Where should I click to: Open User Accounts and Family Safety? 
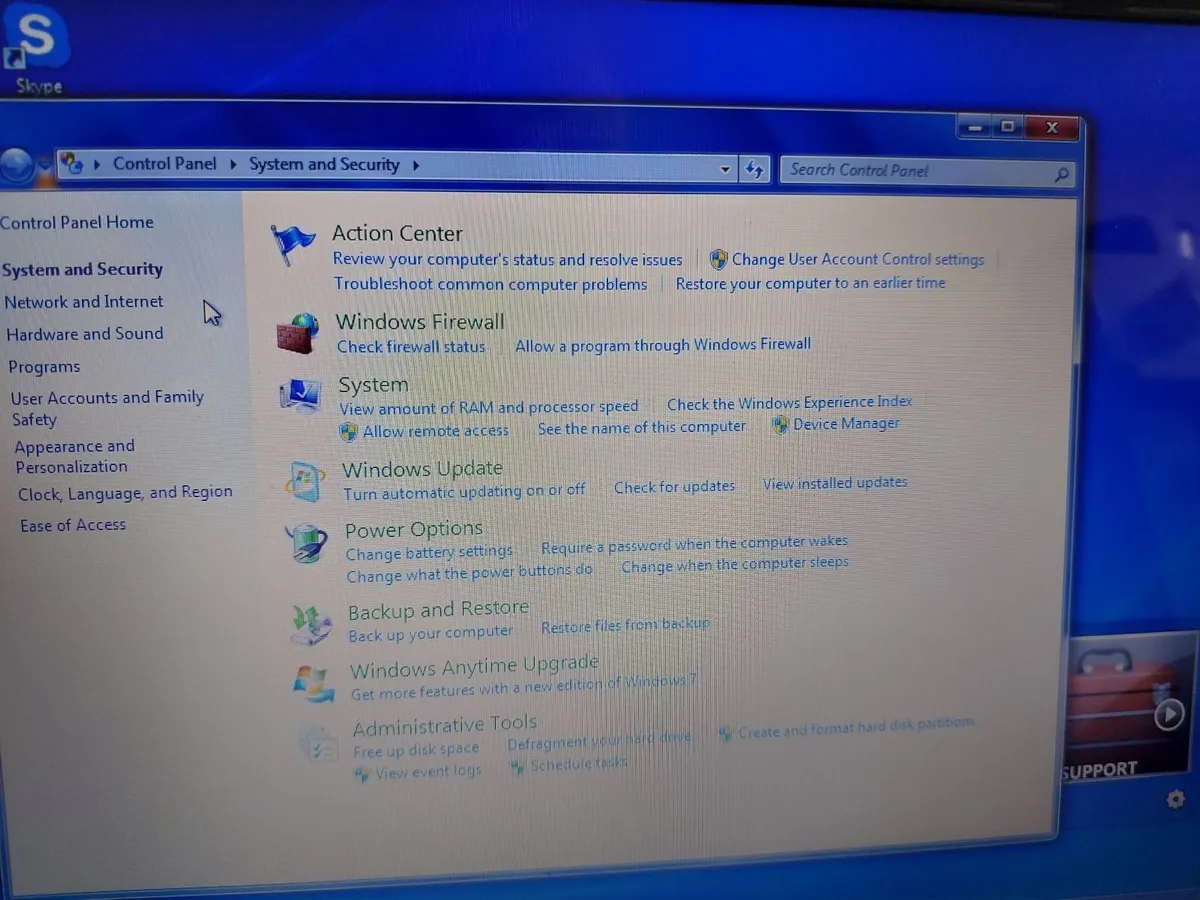(107, 408)
